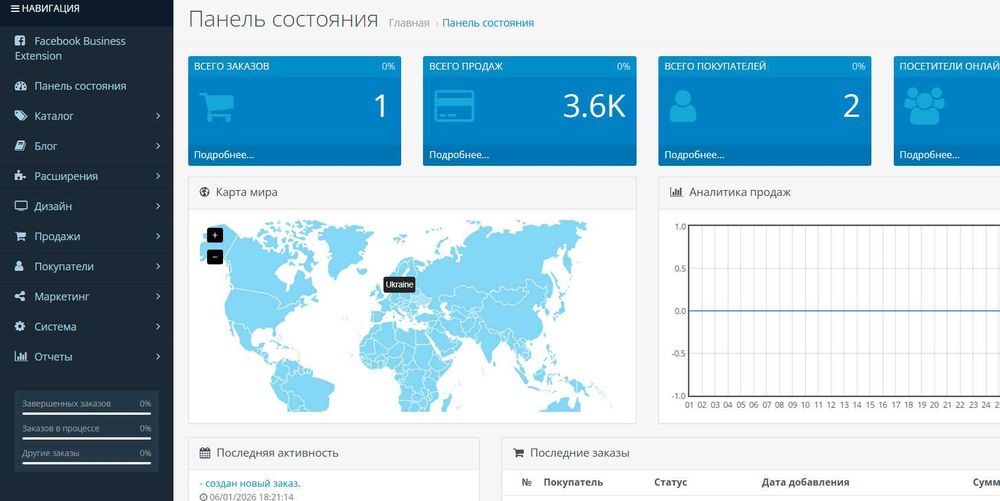The image size is (1000, 501).
Task: Click the cart icon in Последние заказы header
Action: coord(518,453)
